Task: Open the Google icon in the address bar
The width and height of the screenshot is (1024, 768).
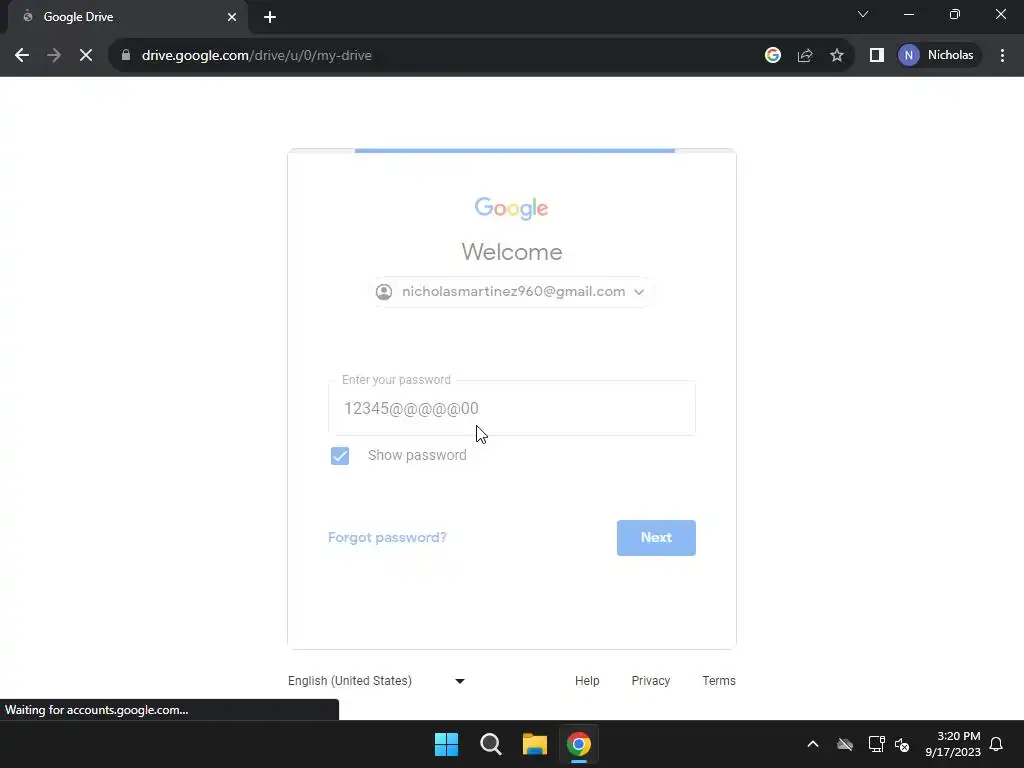Action: (773, 56)
